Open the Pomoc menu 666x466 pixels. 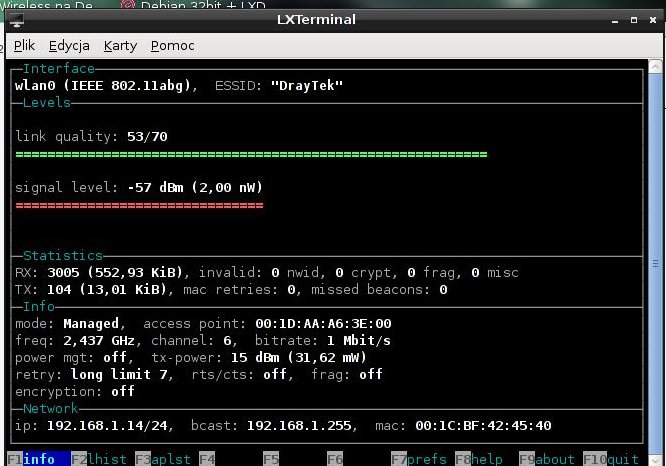(172, 46)
